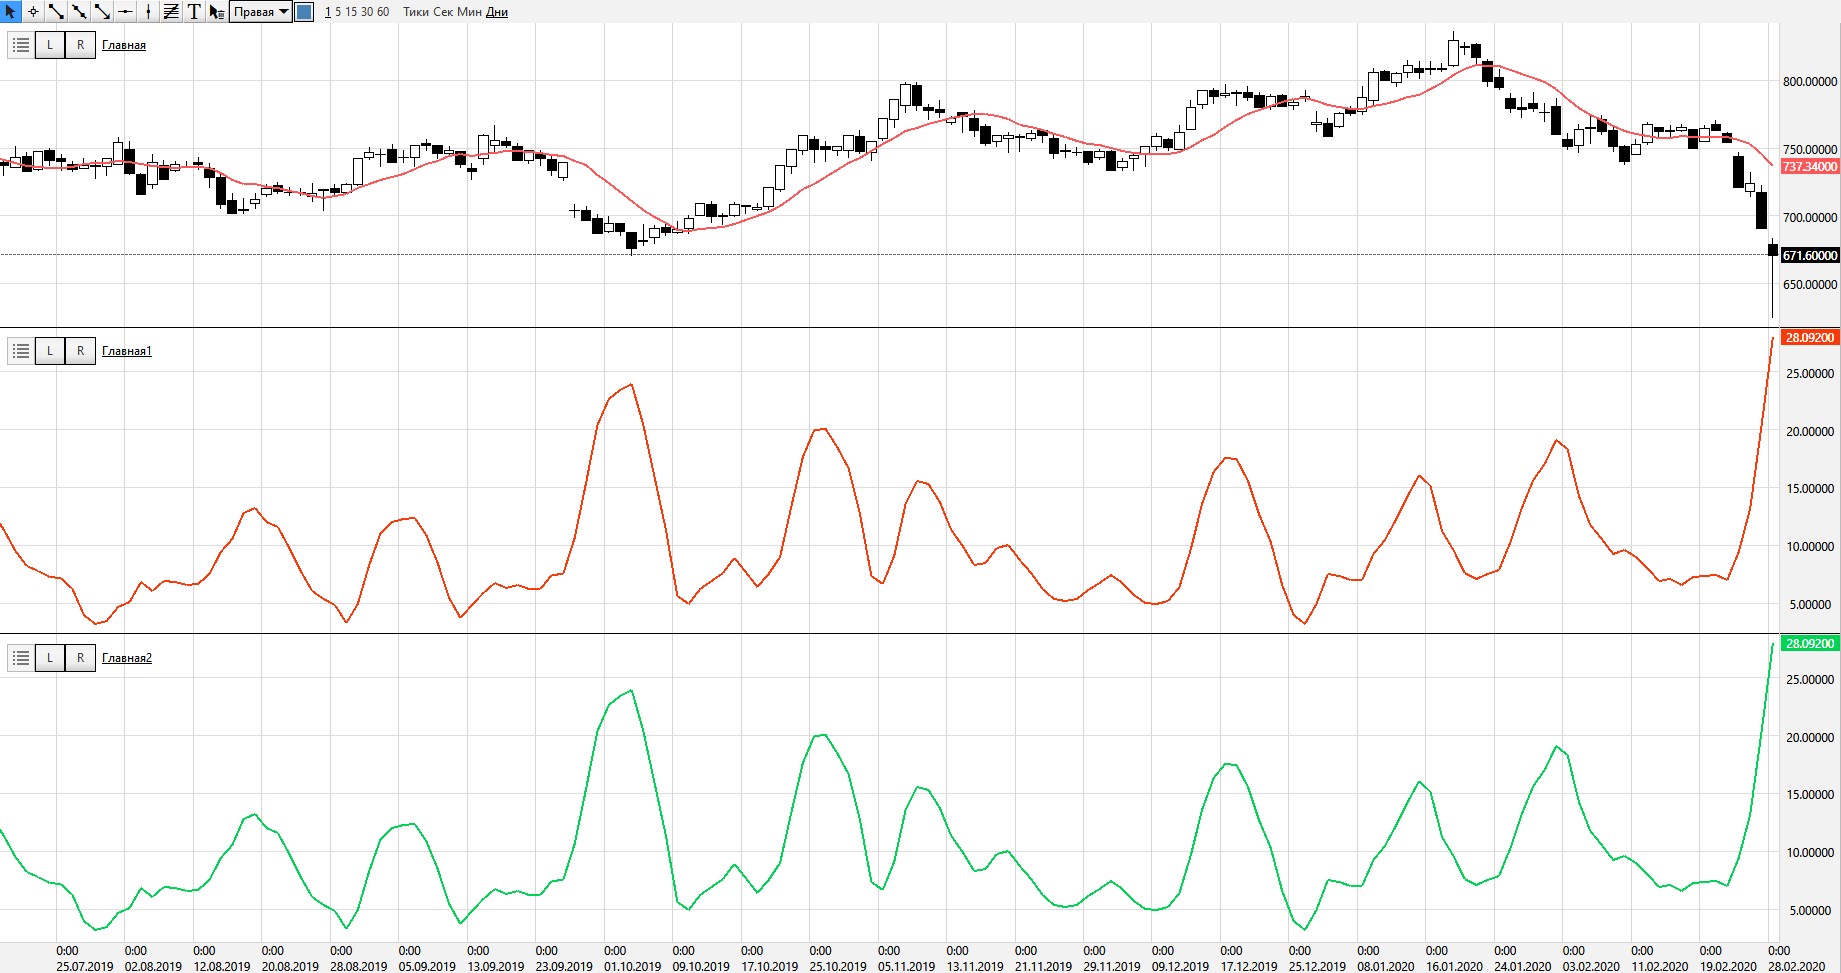Select the vertical line tool

[148, 12]
